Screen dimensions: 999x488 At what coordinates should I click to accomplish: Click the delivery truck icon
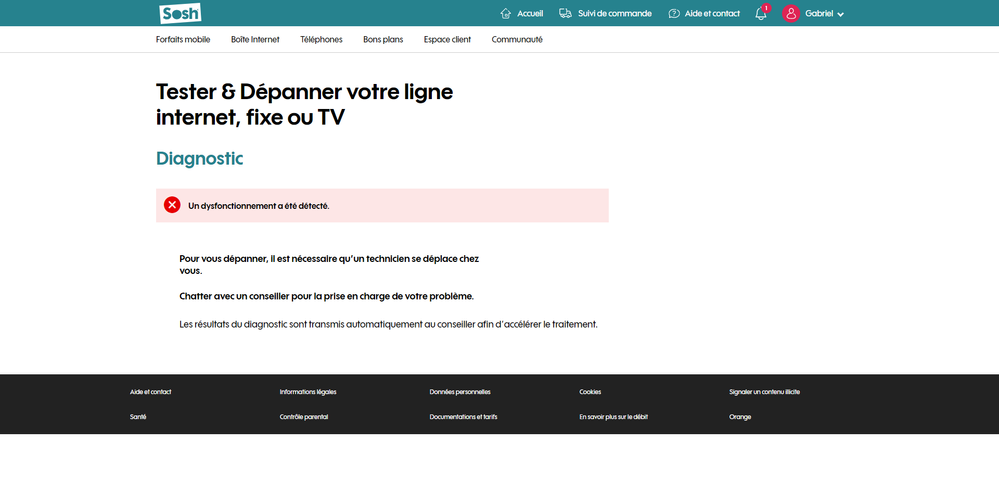coord(566,13)
